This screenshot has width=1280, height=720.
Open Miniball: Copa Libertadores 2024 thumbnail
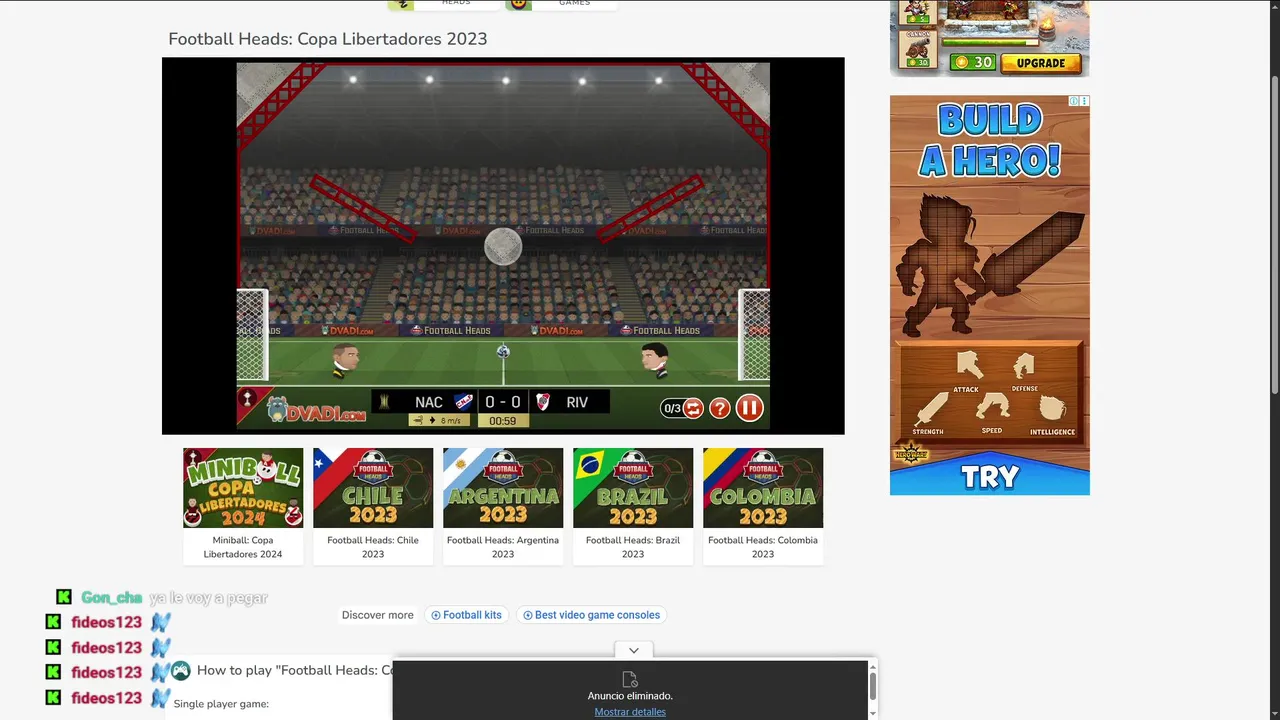coord(243,488)
